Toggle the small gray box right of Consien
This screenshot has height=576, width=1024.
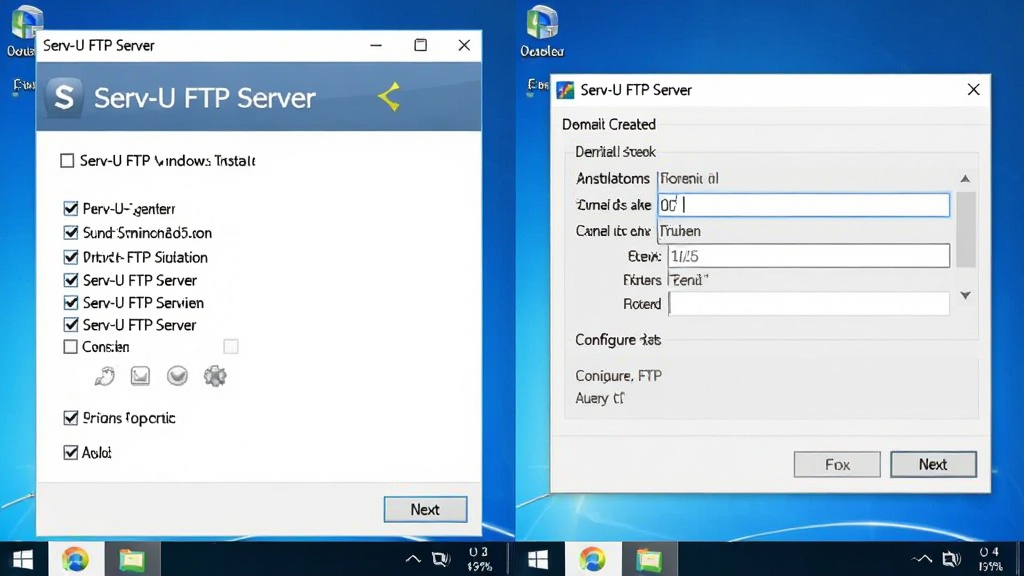[x=231, y=346]
